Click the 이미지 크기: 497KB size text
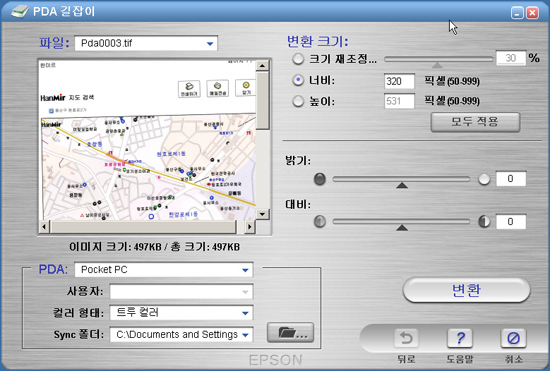550x371 pixels. (x=115, y=247)
